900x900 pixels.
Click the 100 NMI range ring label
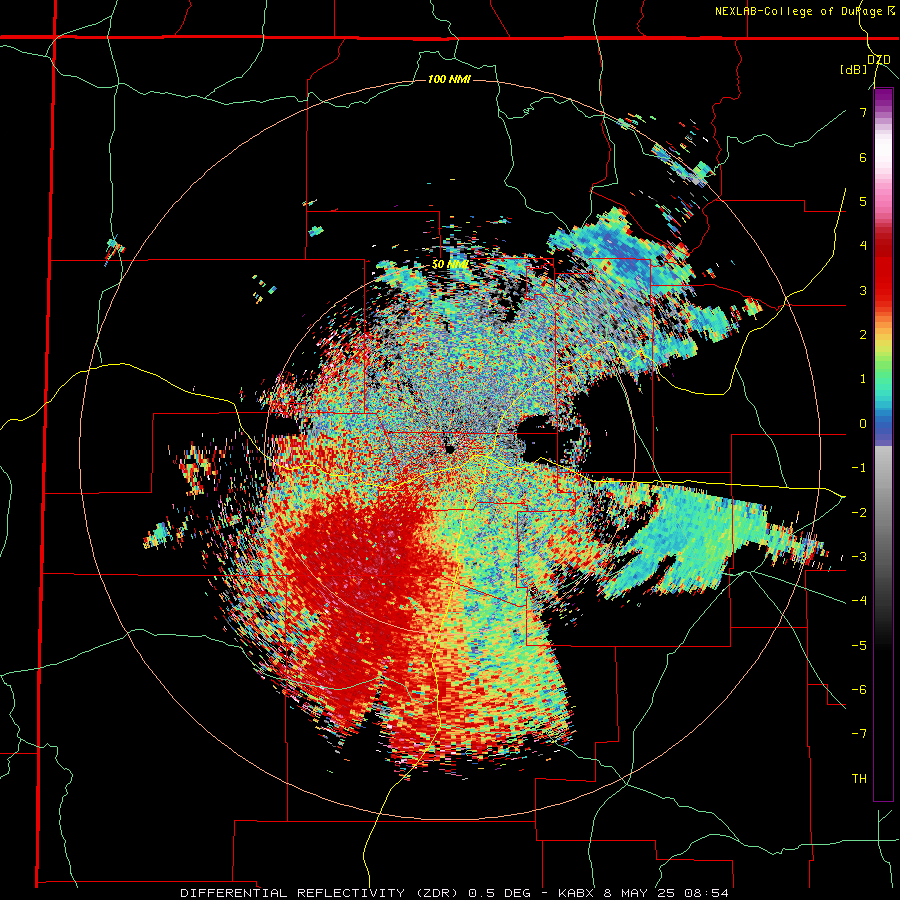pos(449,79)
